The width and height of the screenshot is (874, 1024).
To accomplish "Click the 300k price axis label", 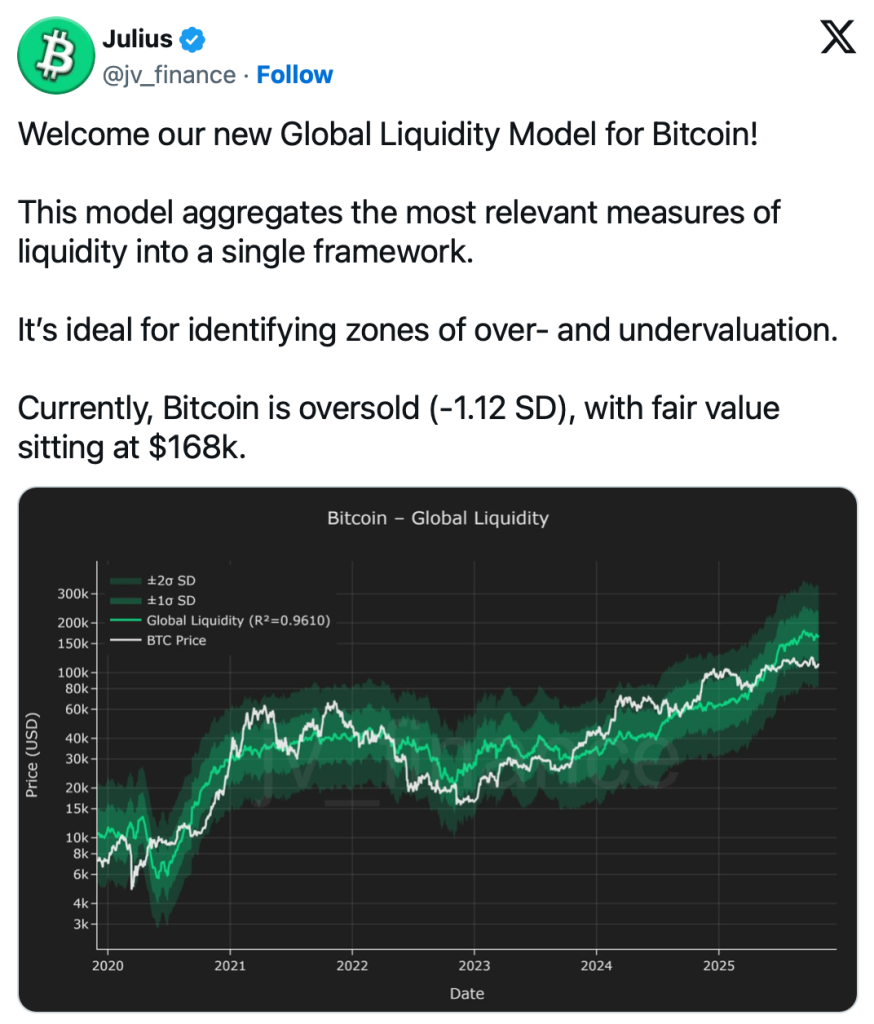I will click(71, 594).
